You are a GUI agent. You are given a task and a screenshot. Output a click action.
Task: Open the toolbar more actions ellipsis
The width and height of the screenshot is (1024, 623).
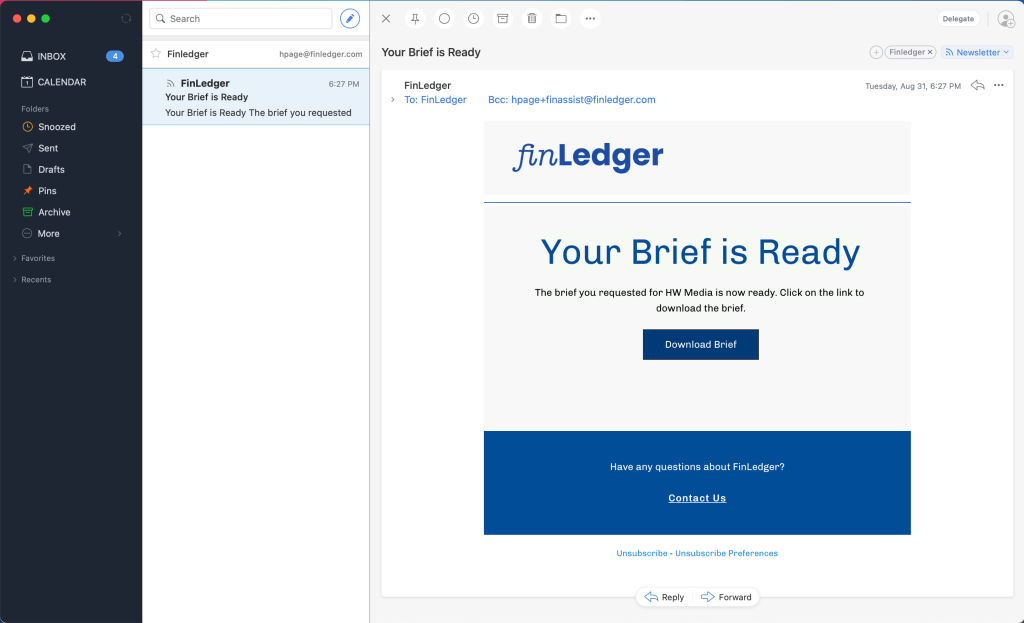tap(590, 18)
